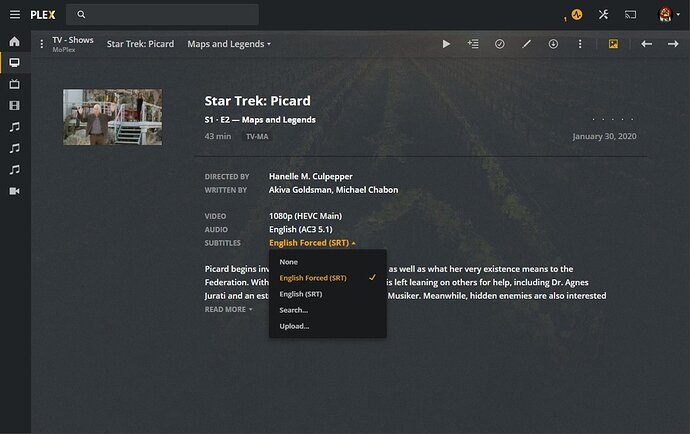This screenshot has height=434, width=690.
Task: Go to Home in the sidebar
Action: point(15,41)
